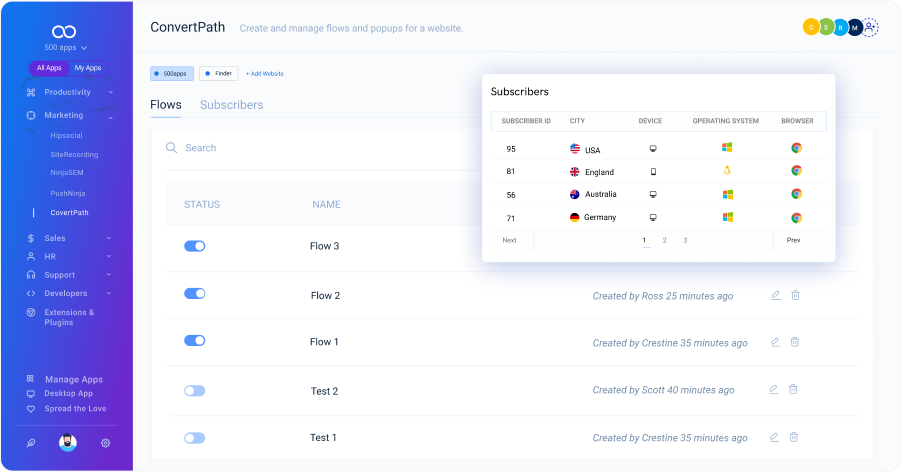Click the Add Website link
Screen dimensions: 902x472
coord(265,73)
